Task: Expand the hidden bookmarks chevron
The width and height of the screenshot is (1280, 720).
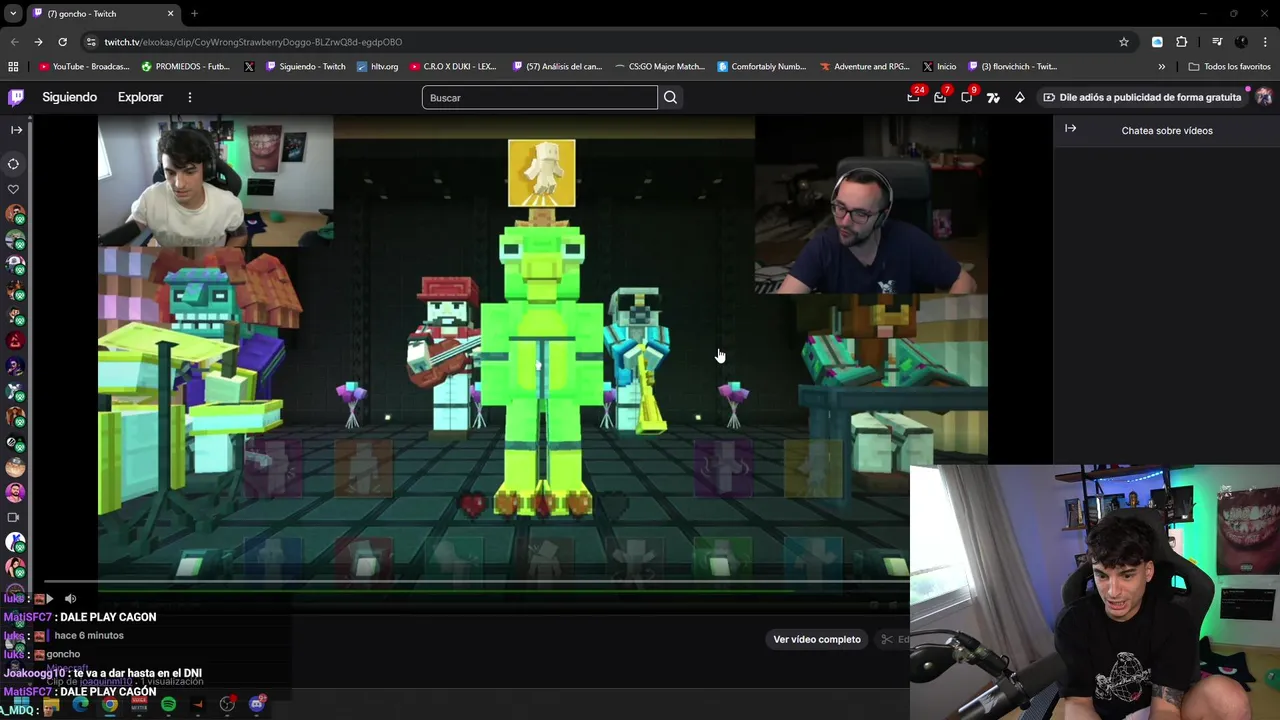Action: [x=1161, y=67]
